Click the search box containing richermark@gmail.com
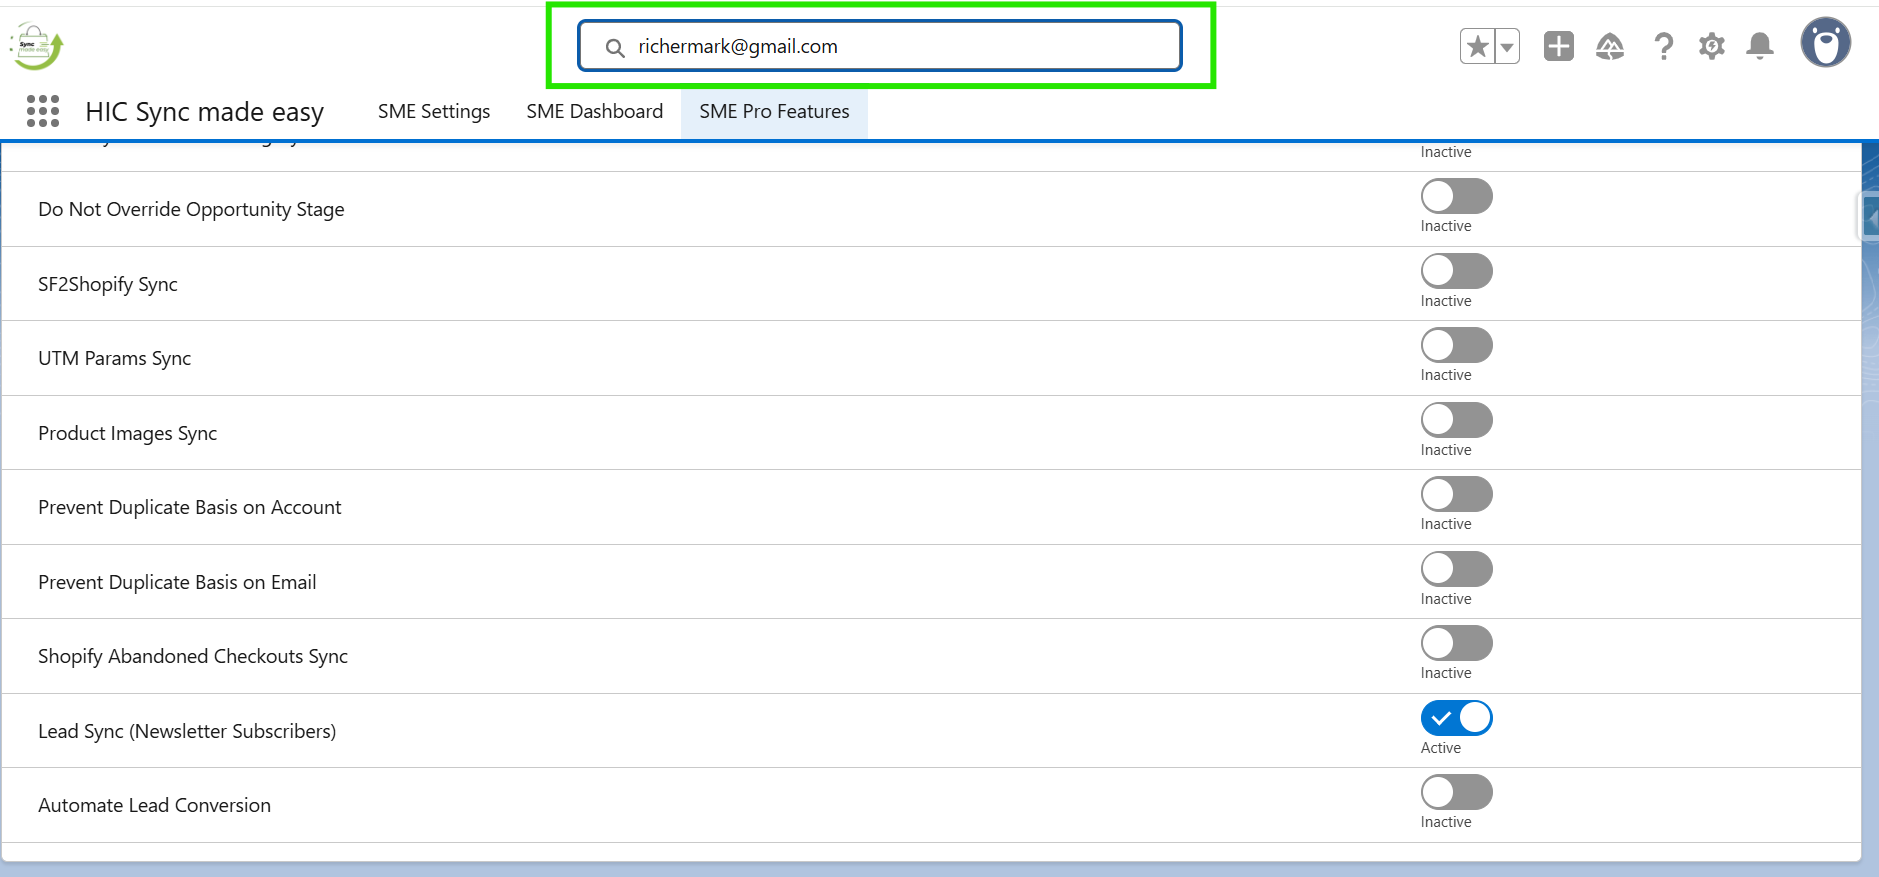1879x877 pixels. (x=880, y=46)
